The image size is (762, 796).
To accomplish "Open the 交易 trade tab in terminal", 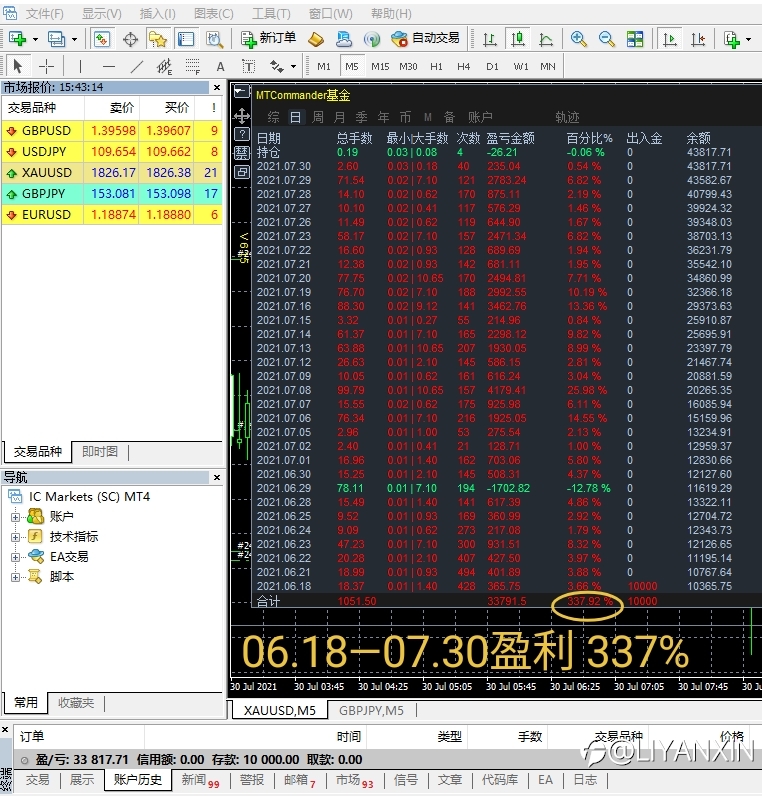I will (38, 780).
